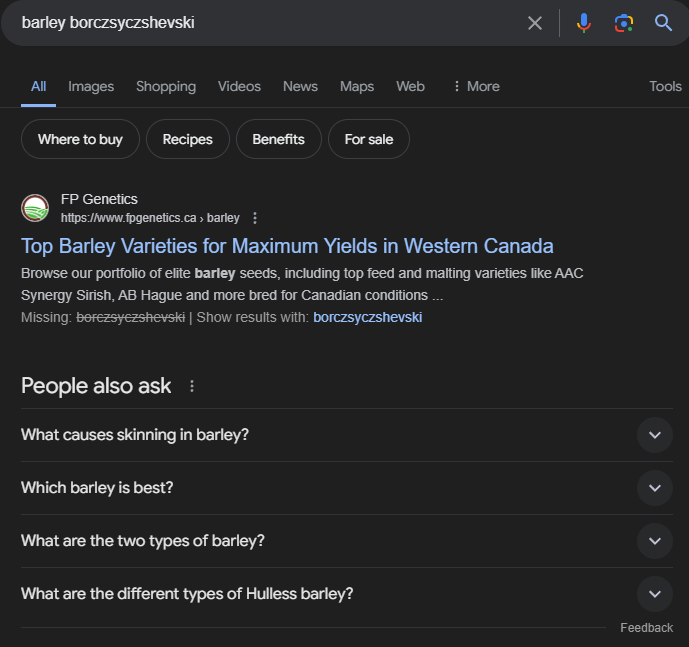The height and width of the screenshot is (647, 689).
Task: Open the search Tools options
Action: point(665,86)
